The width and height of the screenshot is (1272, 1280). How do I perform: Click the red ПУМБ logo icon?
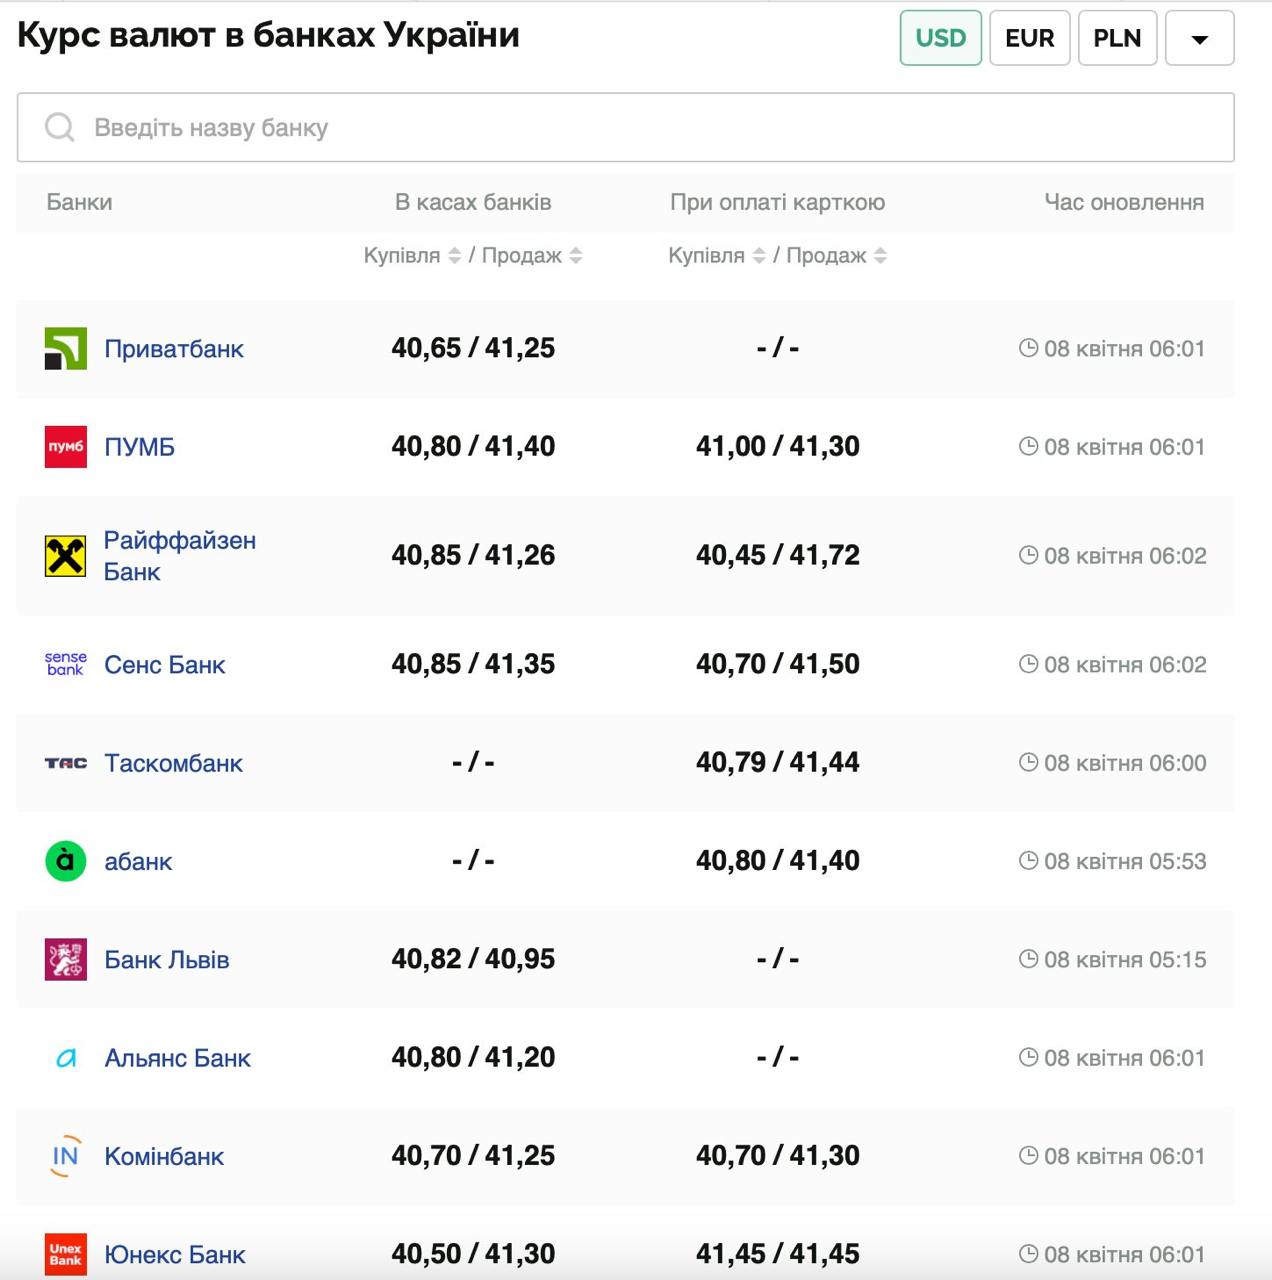(x=66, y=447)
